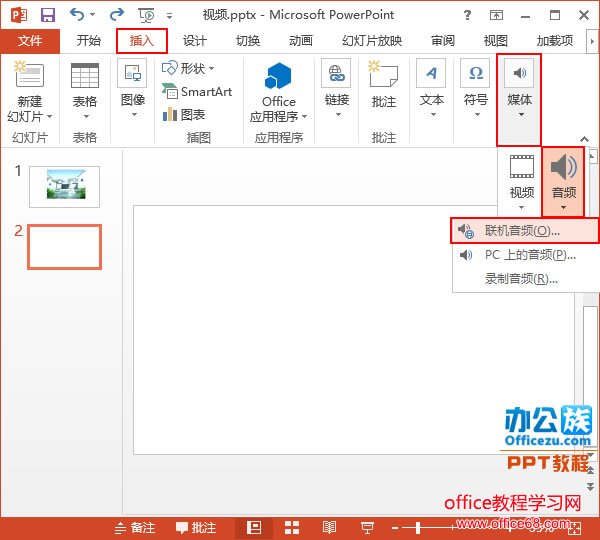Go to next slide double-arrow button
Screen dimensions: 600x540
pos(590,486)
